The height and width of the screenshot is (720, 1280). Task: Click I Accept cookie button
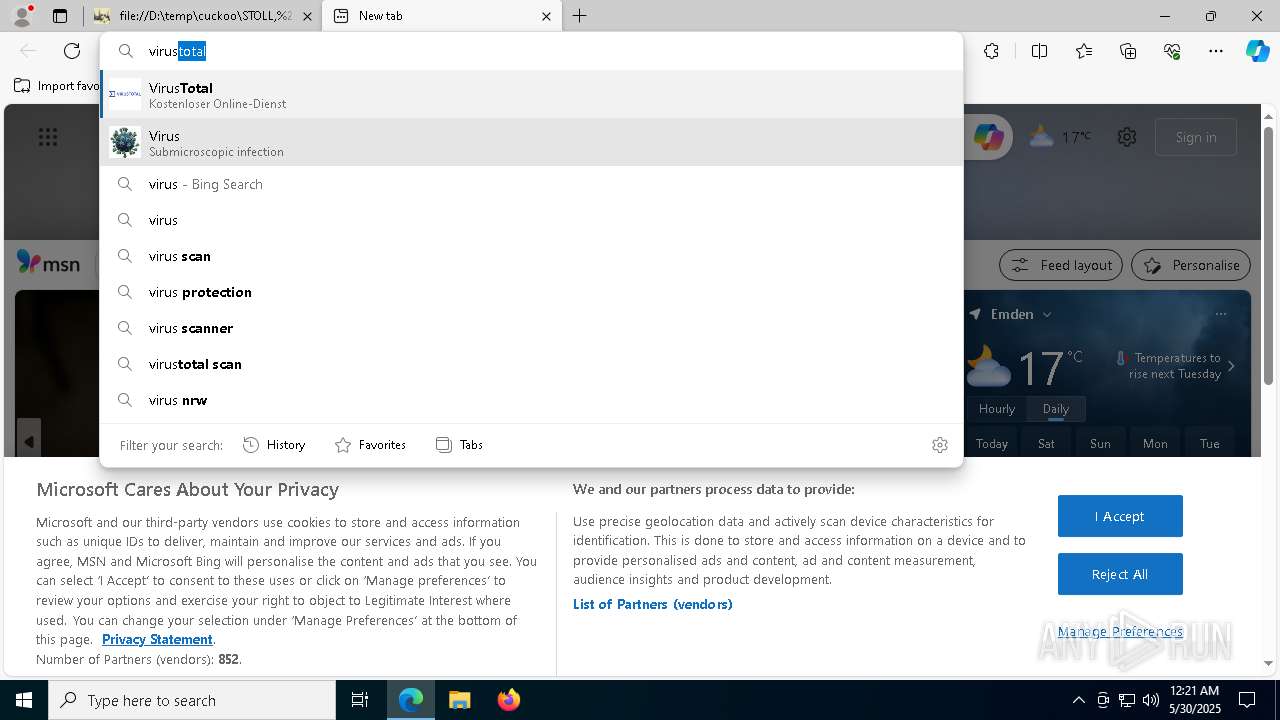click(1120, 516)
